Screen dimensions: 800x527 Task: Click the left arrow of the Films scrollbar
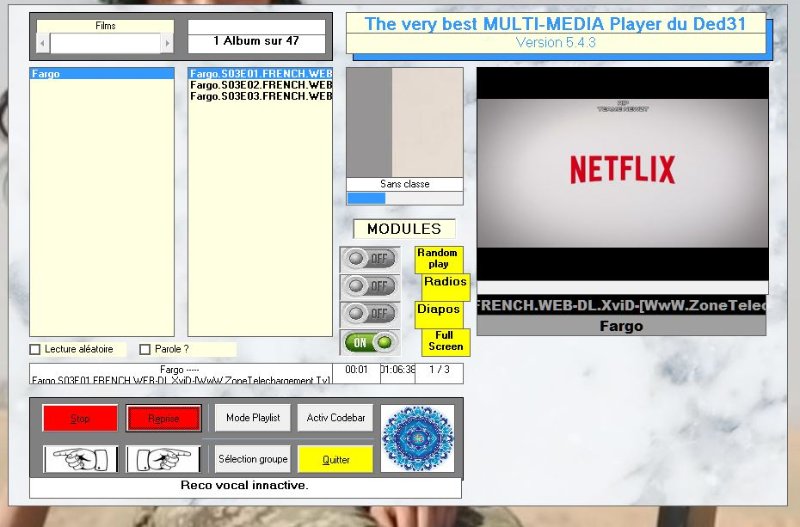[x=42, y=43]
